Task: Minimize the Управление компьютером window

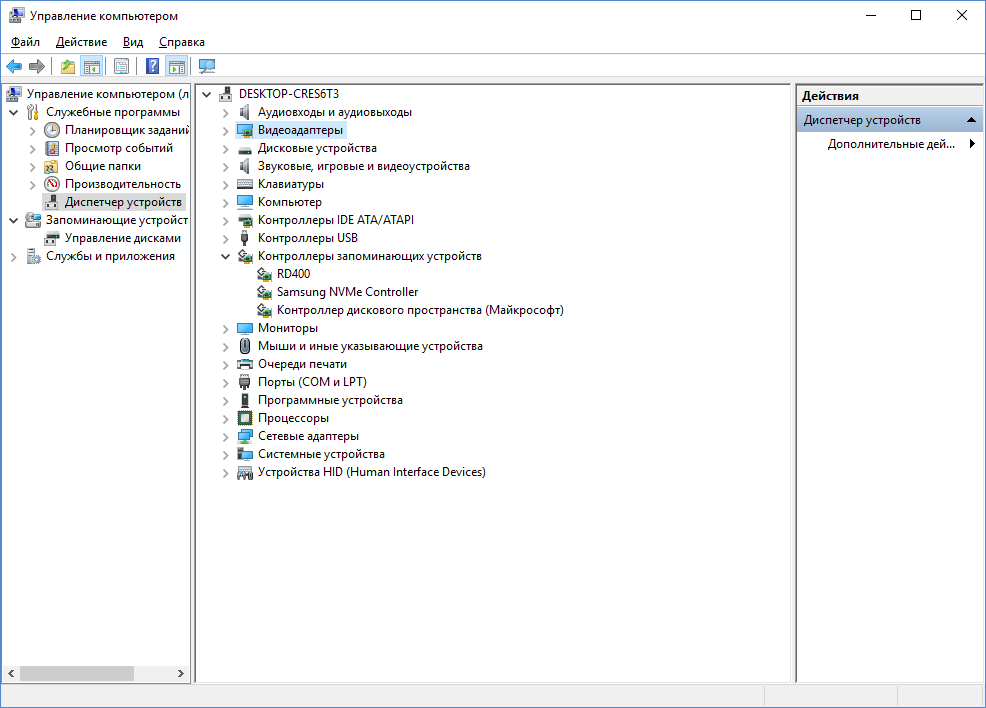Action: click(x=871, y=15)
